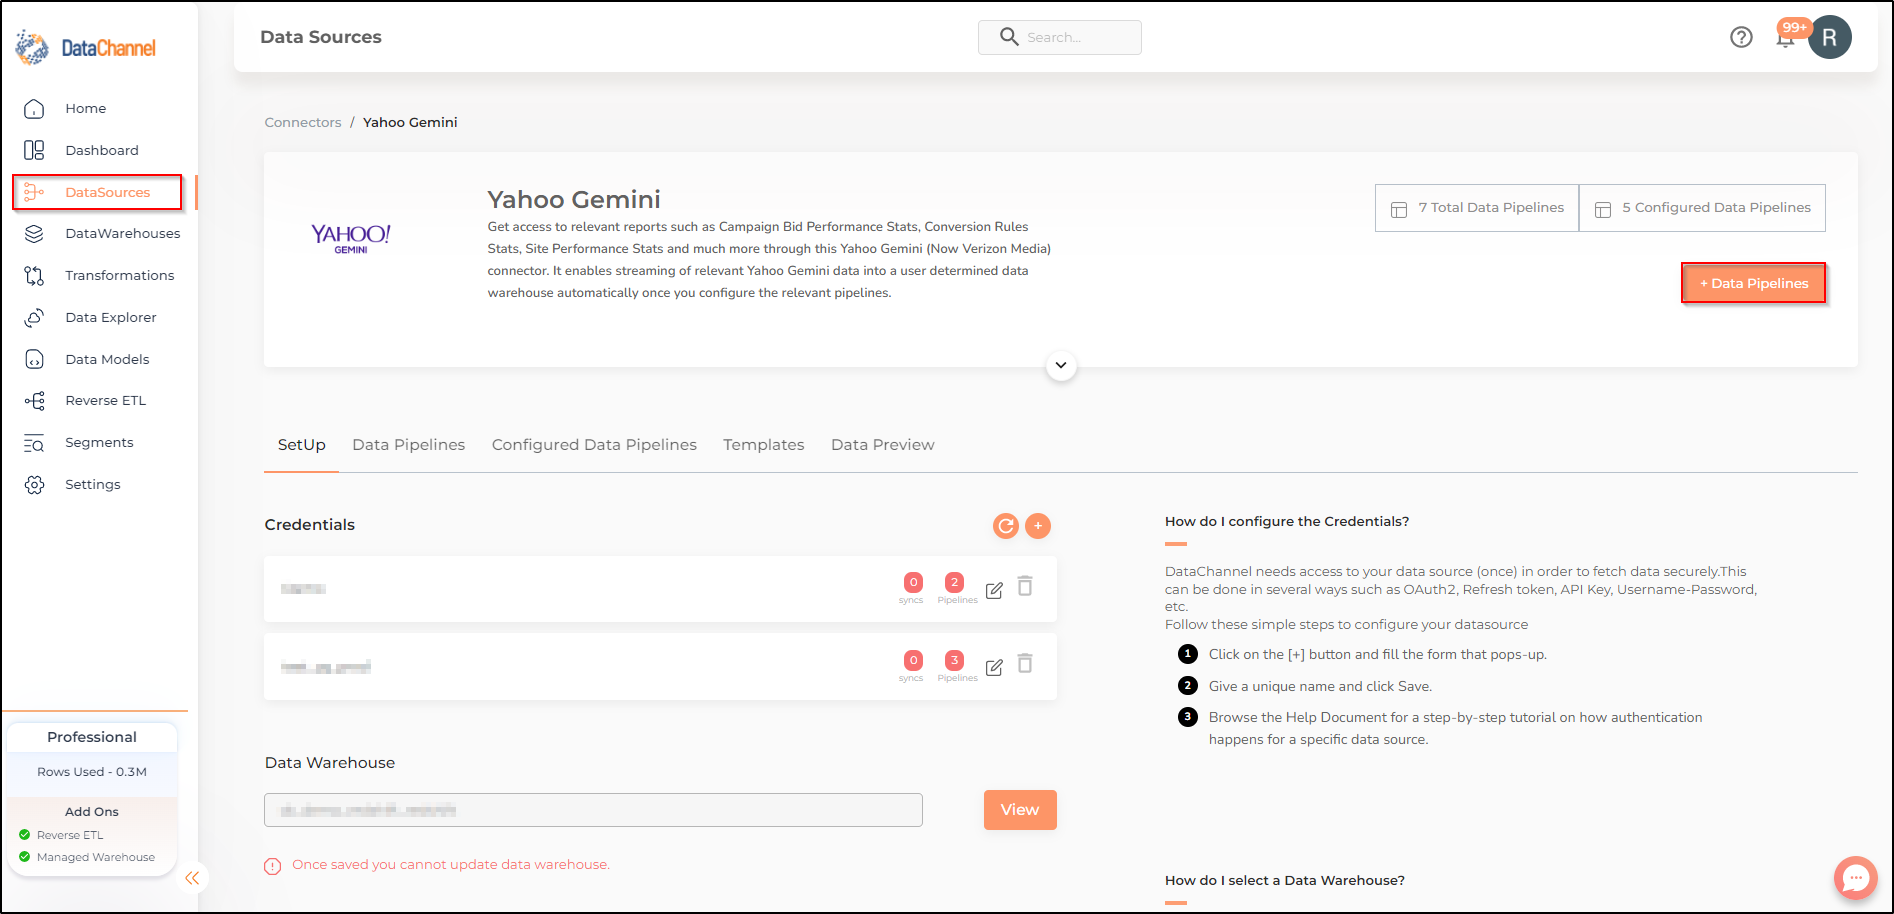This screenshot has height=914, width=1894.
Task: Click the View data warehouse button
Action: [x=1020, y=810]
